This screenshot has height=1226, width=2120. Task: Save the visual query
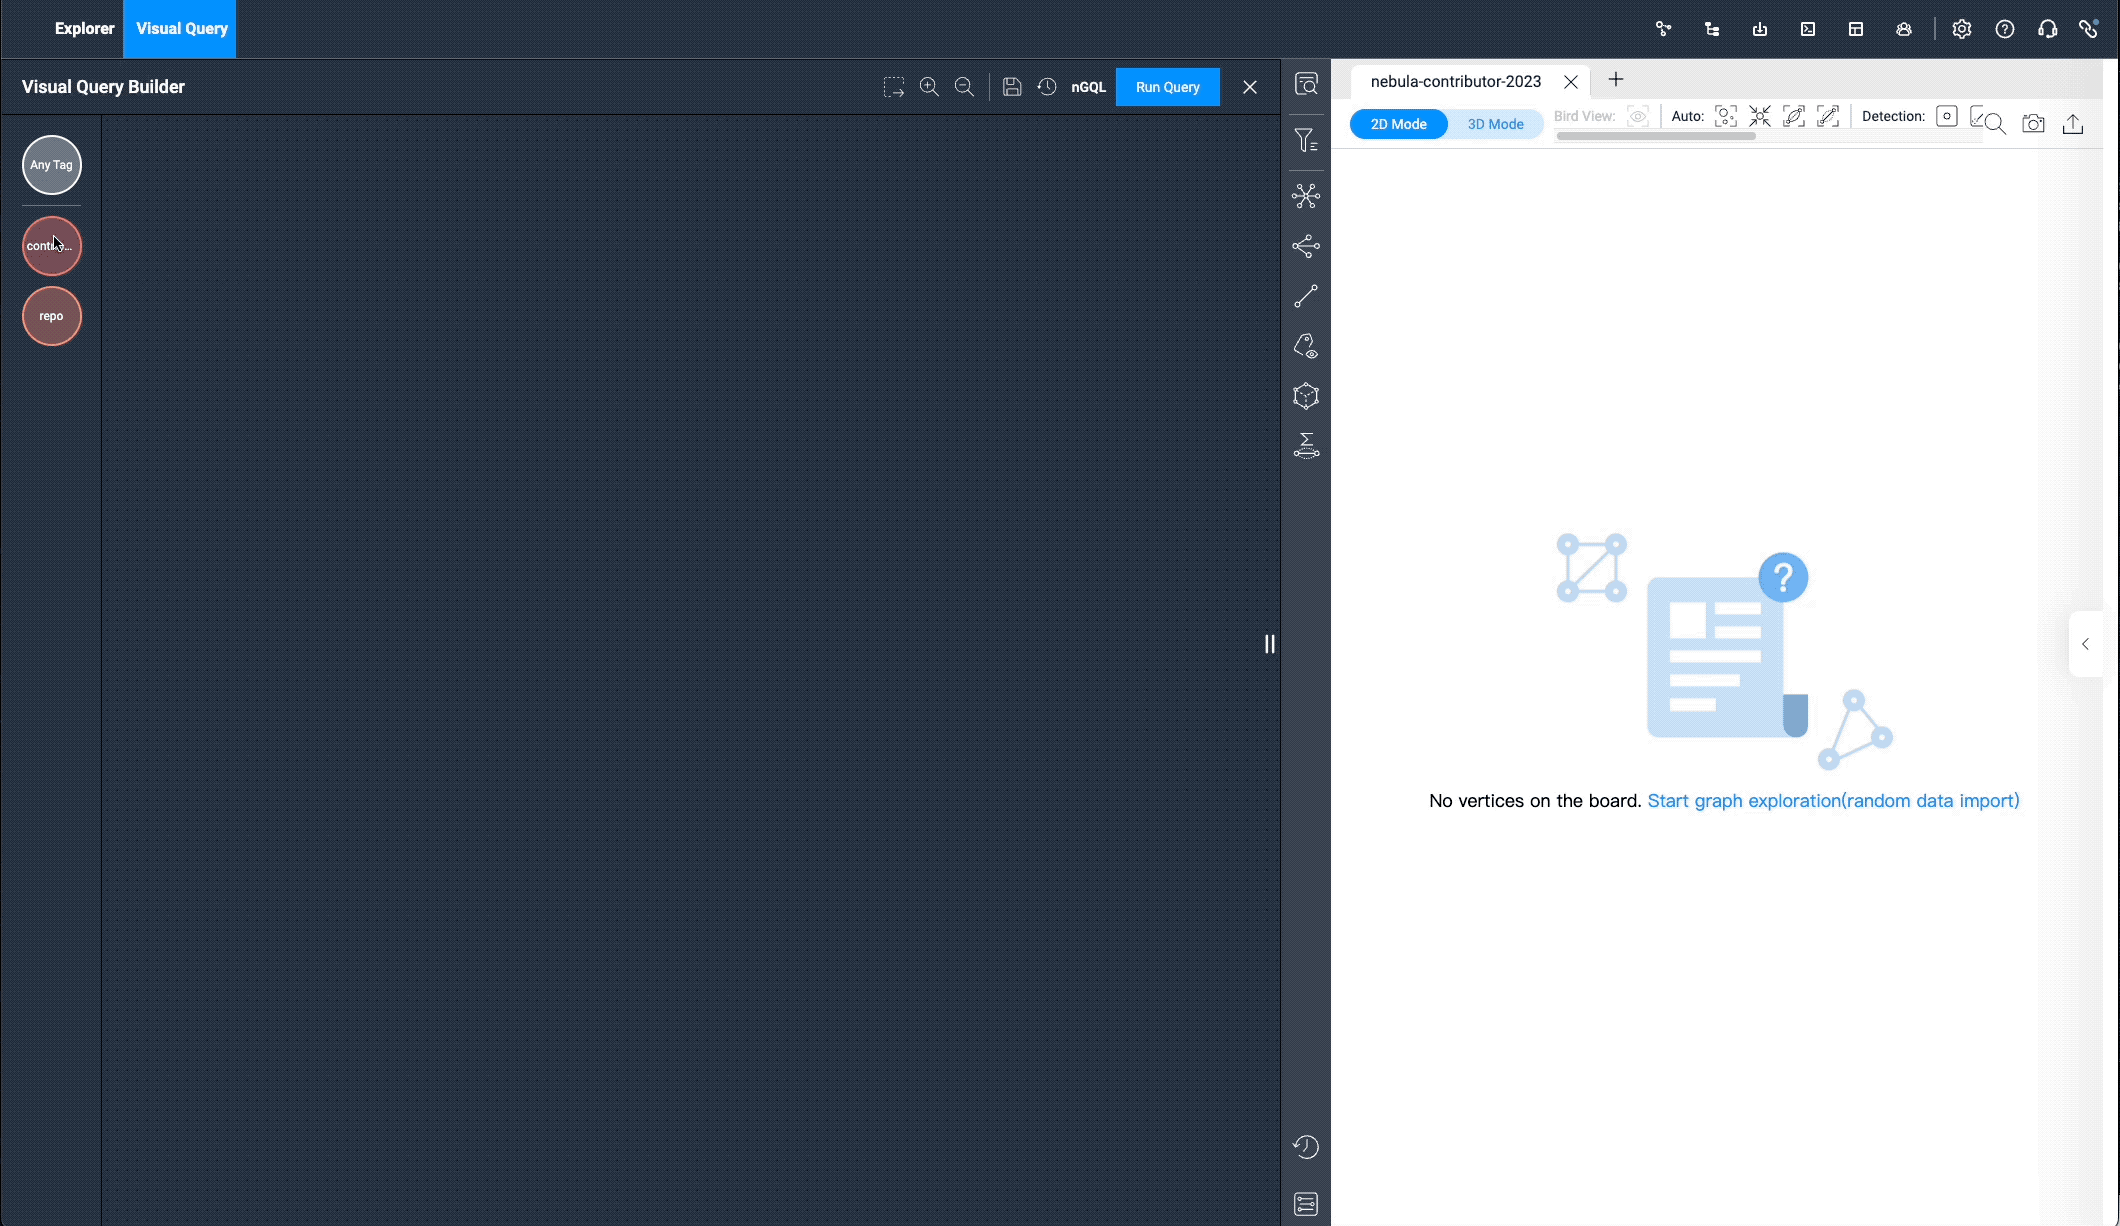pos(1012,87)
